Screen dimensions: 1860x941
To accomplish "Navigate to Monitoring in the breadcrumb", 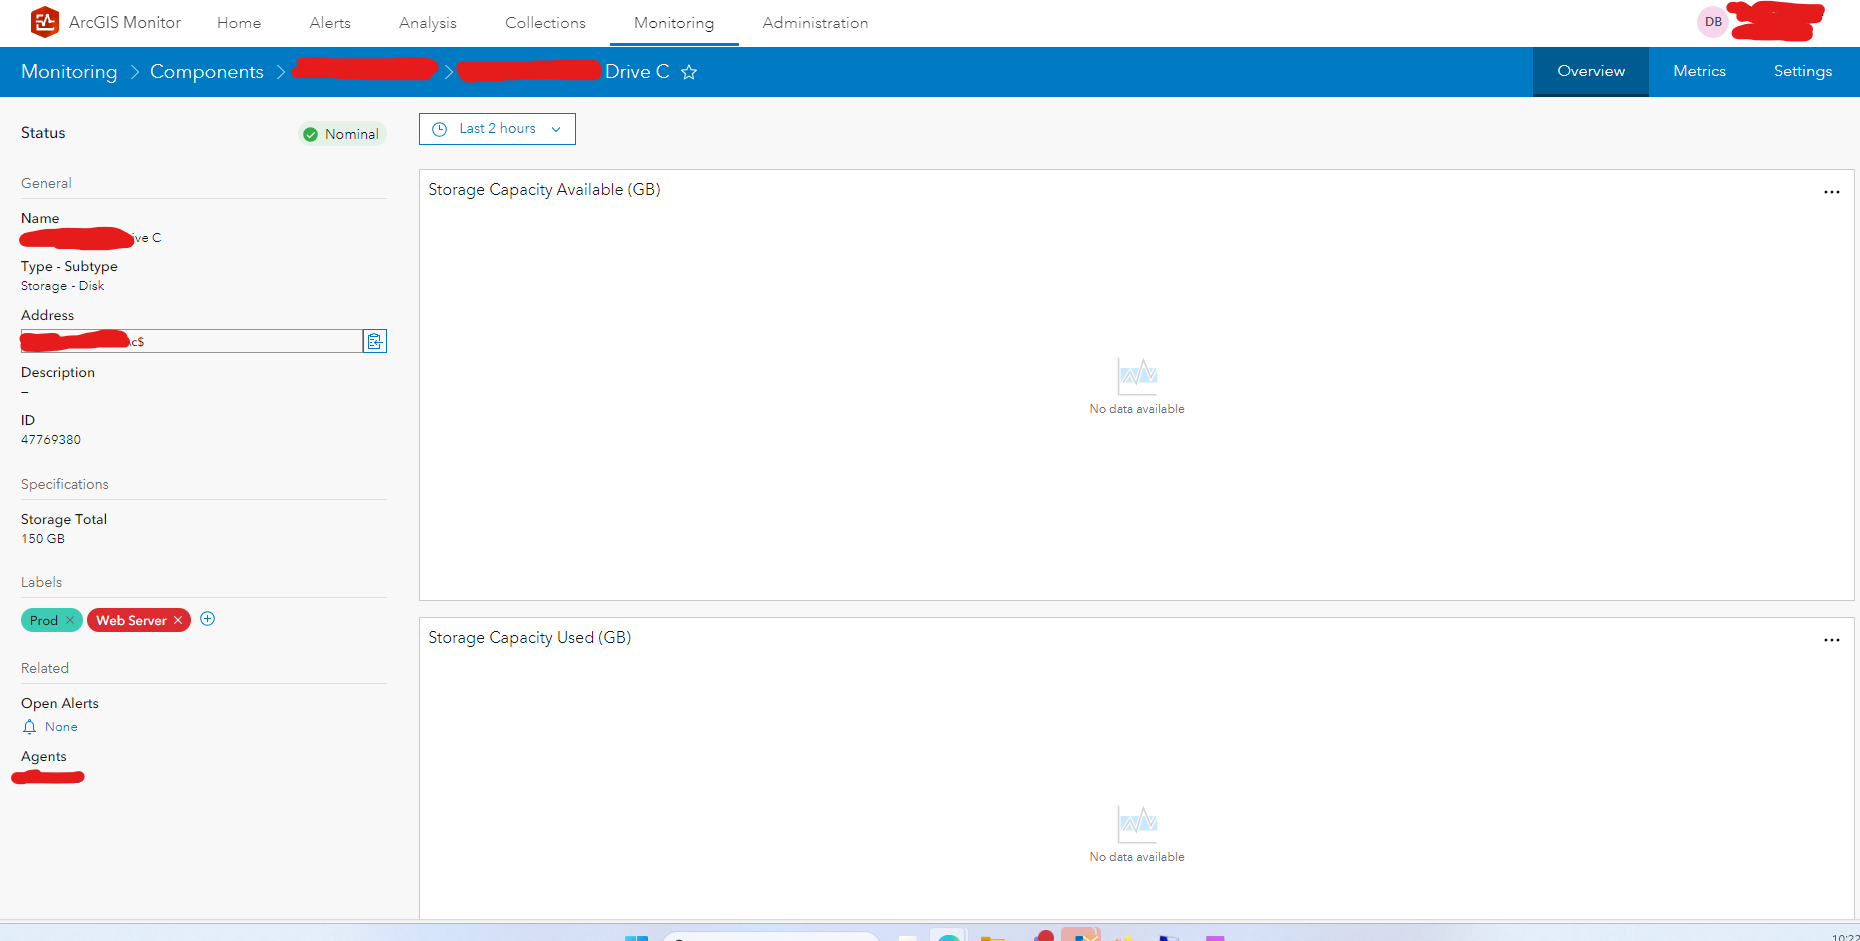I will [69, 72].
